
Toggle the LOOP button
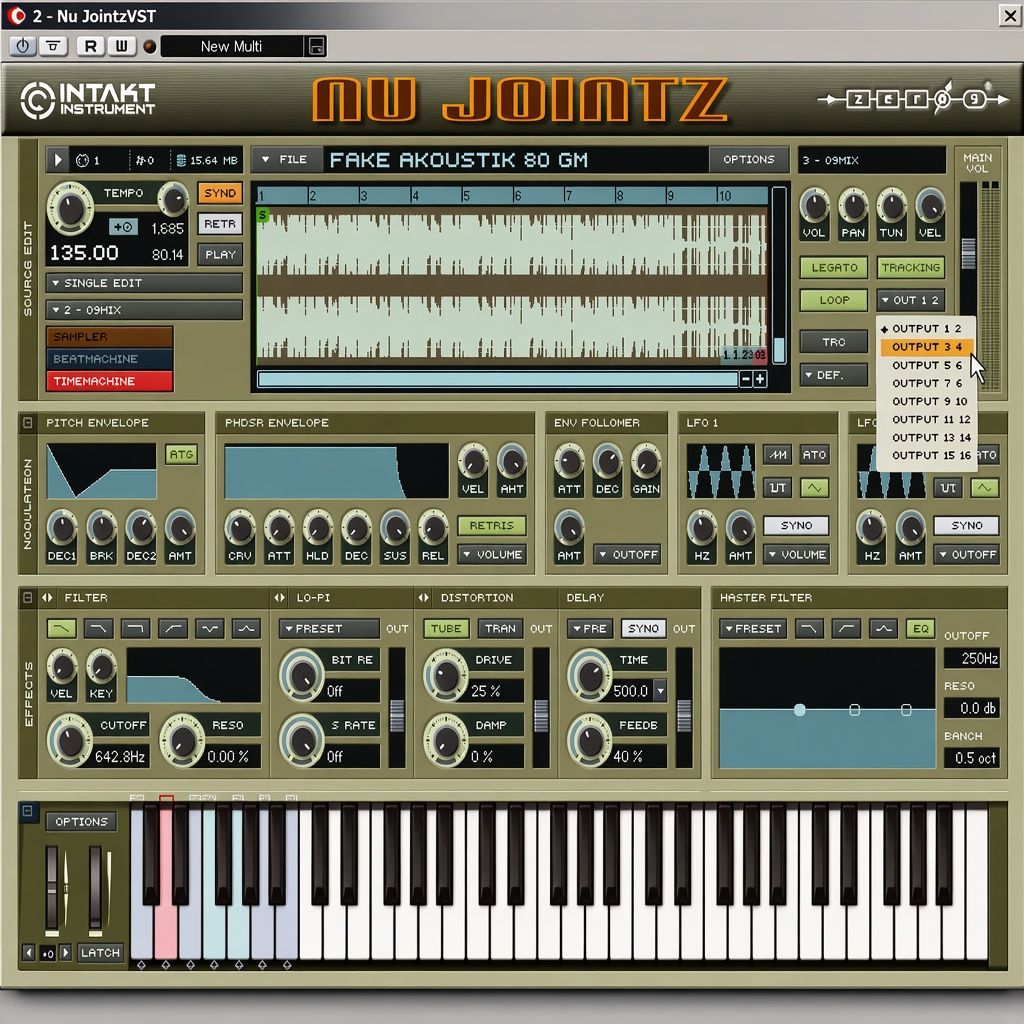click(x=834, y=300)
